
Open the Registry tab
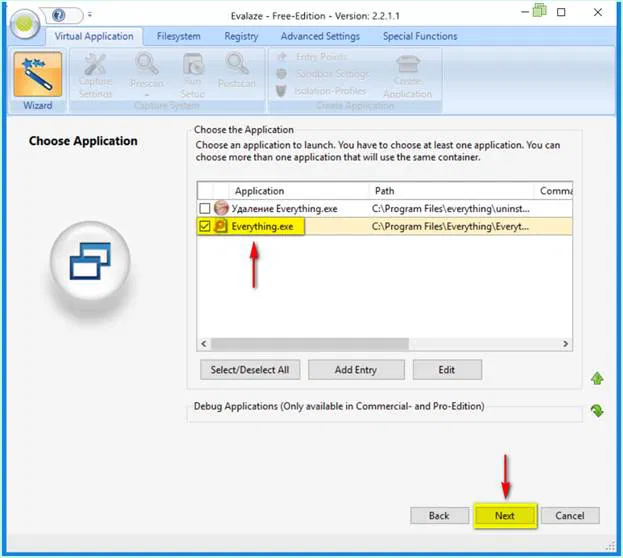[x=241, y=36]
